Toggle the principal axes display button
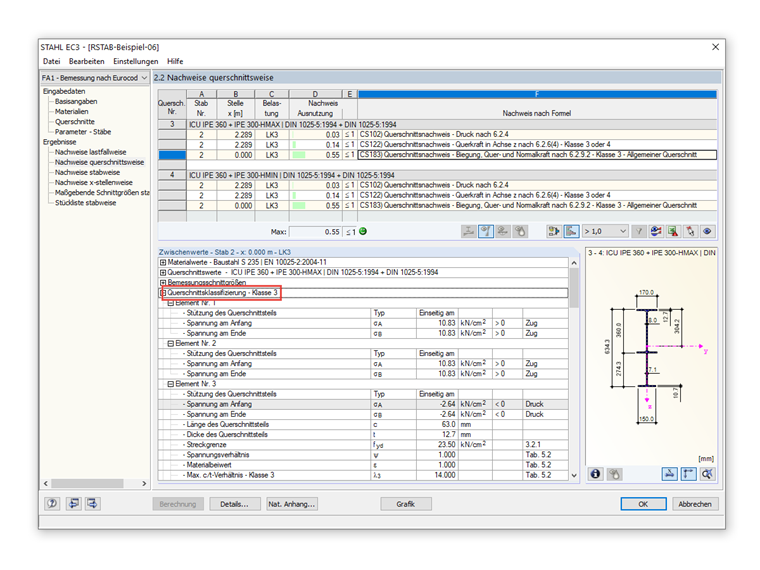760x570 pixels. [689, 474]
